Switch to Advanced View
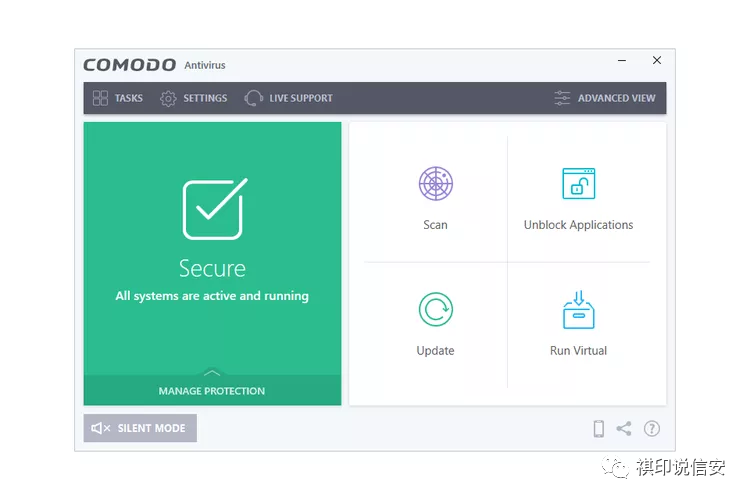 605,98
